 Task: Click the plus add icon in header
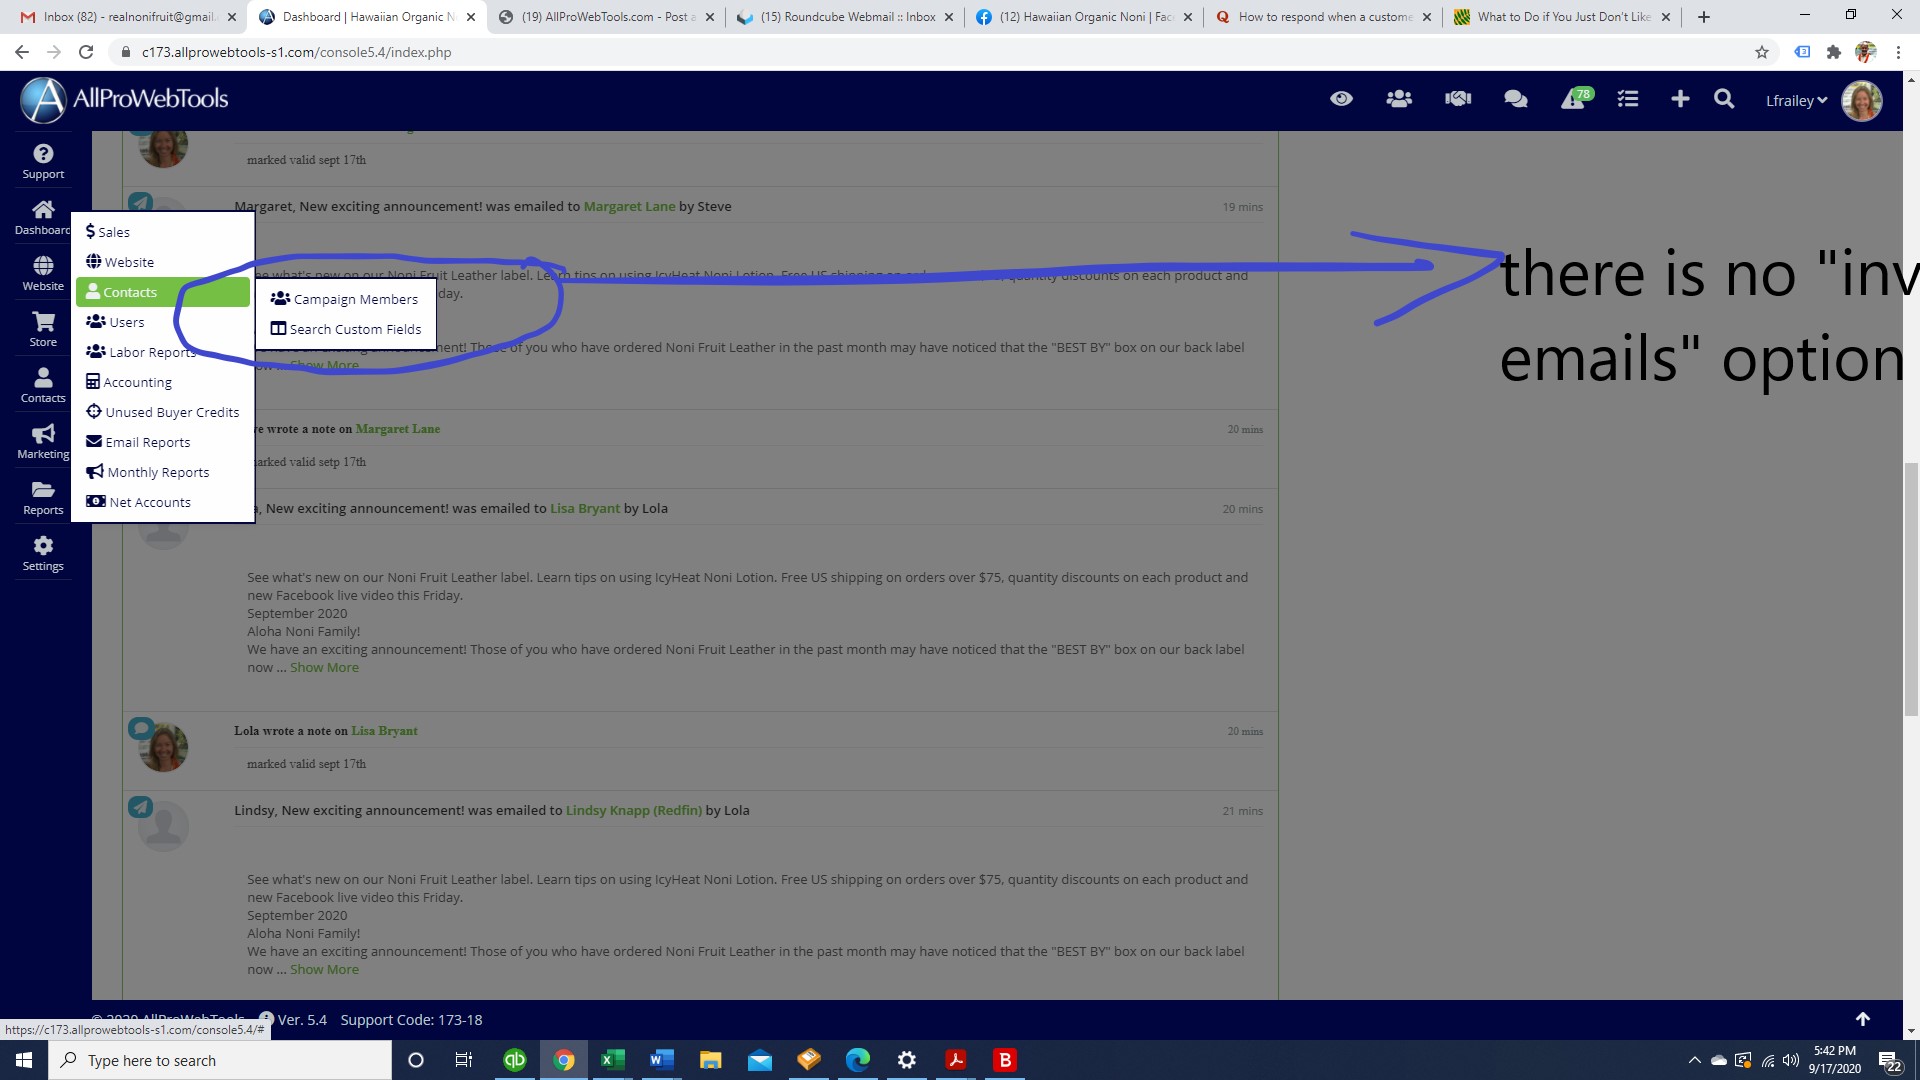coord(1680,99)
